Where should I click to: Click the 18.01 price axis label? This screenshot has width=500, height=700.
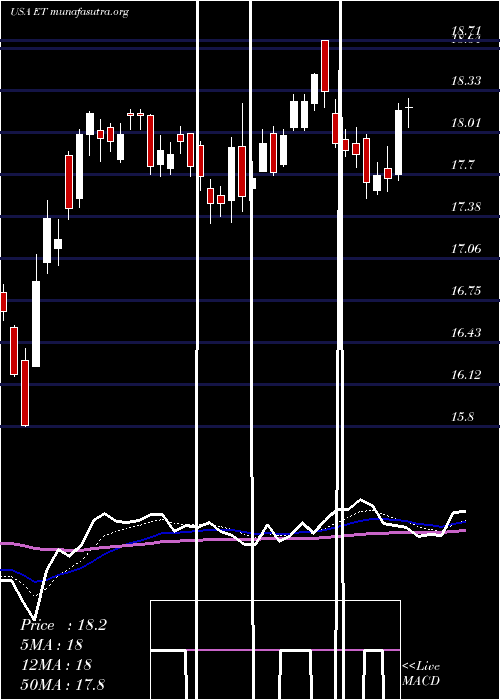tap(466, 123)
